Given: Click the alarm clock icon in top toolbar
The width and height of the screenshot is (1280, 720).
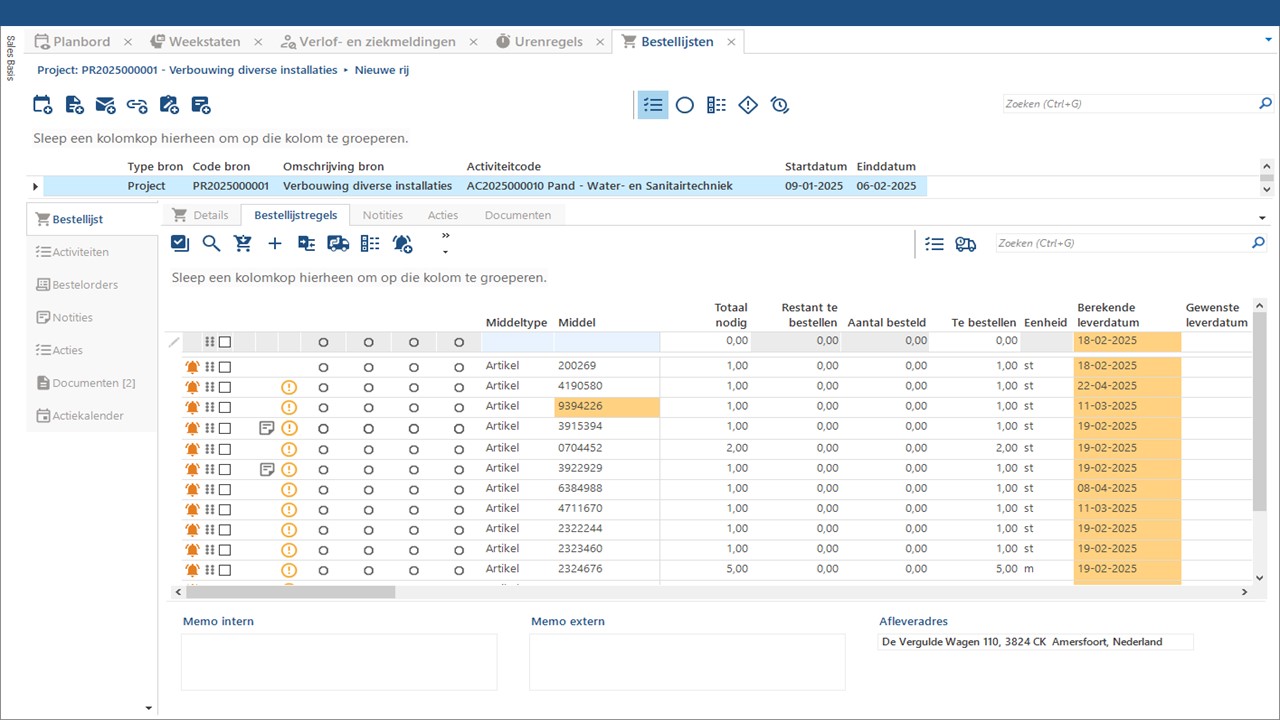Looking at the screenshot, I should [x=780, y=105].
